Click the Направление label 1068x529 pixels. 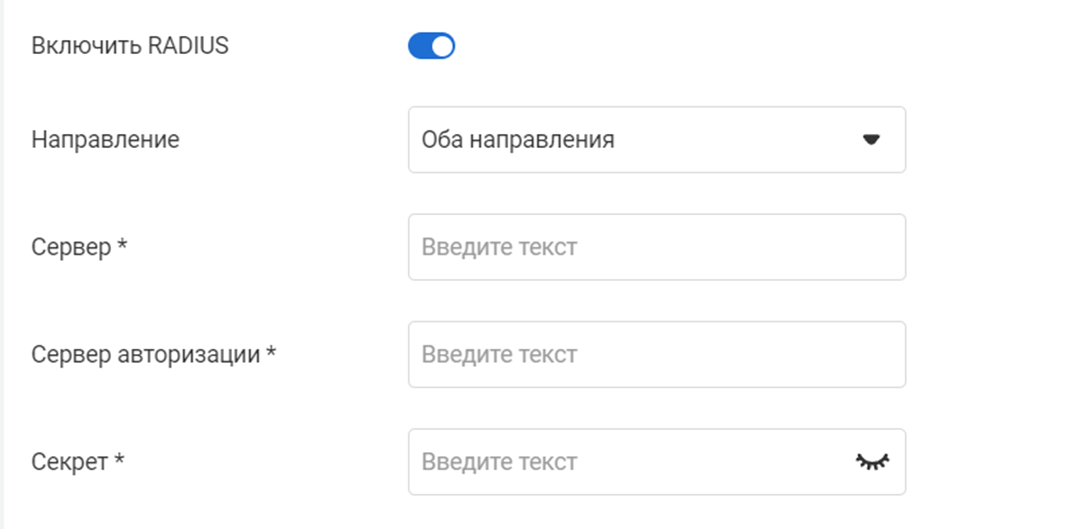pyautogui.click(x=105, y=140)
